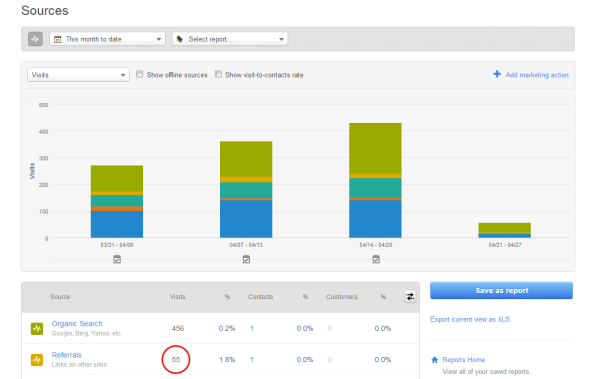Enable 'Show offline sources' checkbox
600x379 pixels.
[x=140, y=74]
